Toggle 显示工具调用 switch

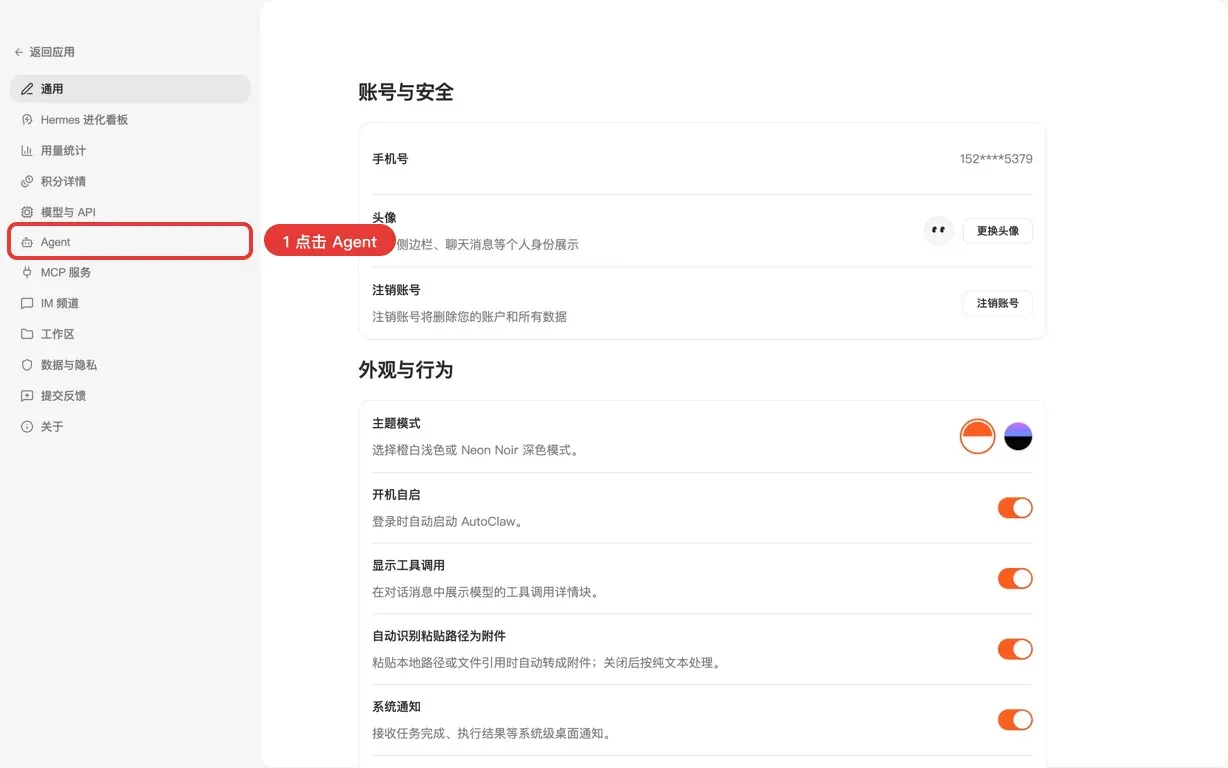[1015, 578]
